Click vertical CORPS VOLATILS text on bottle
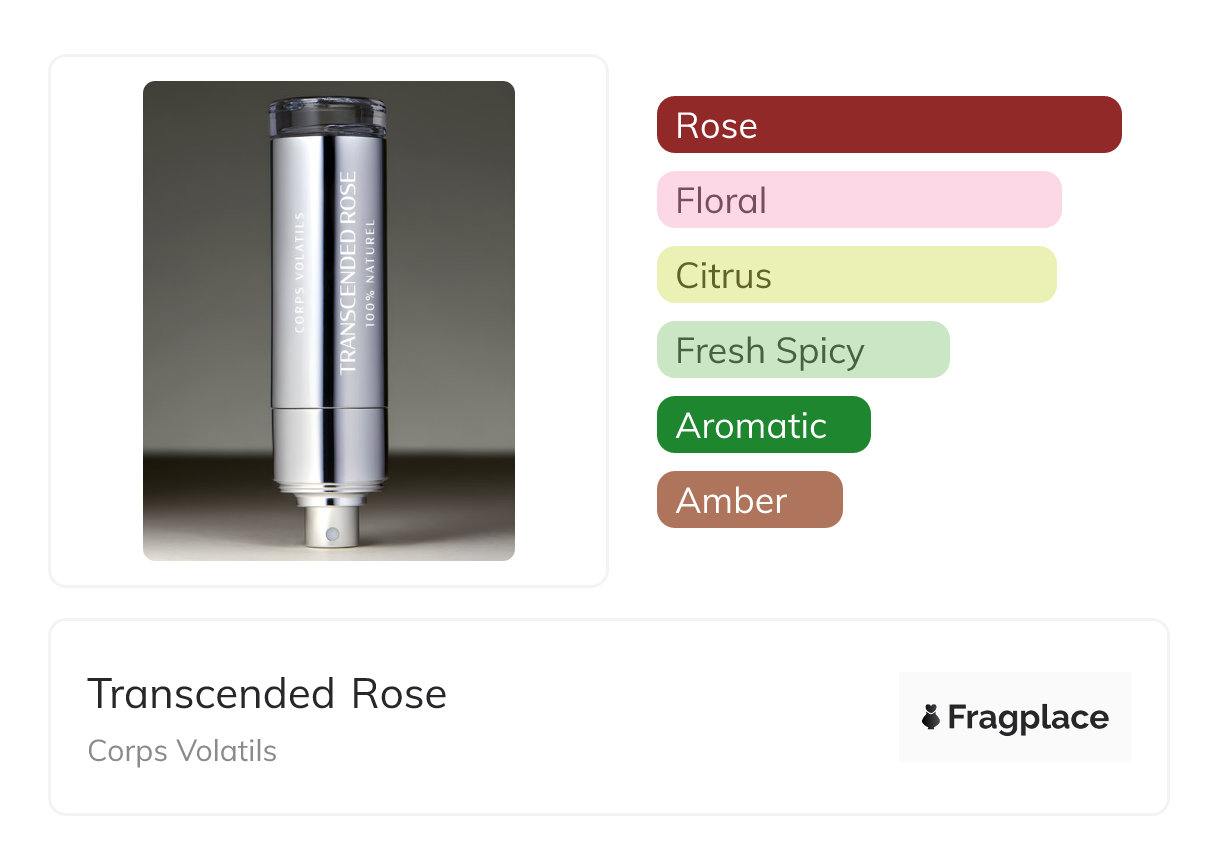 [x=300, y=272]
